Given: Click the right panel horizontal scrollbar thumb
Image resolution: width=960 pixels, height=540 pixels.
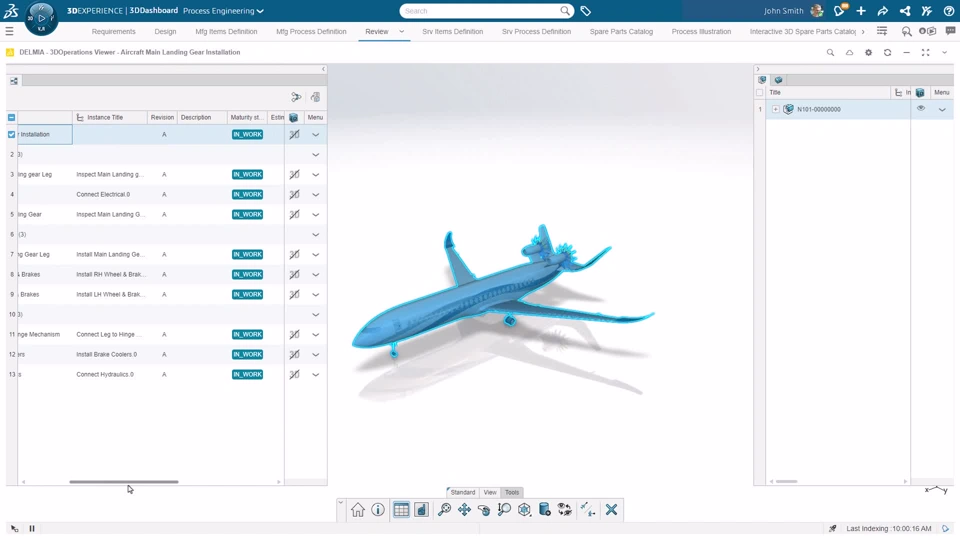Looking at the screenshot, I should click(787, 482).
